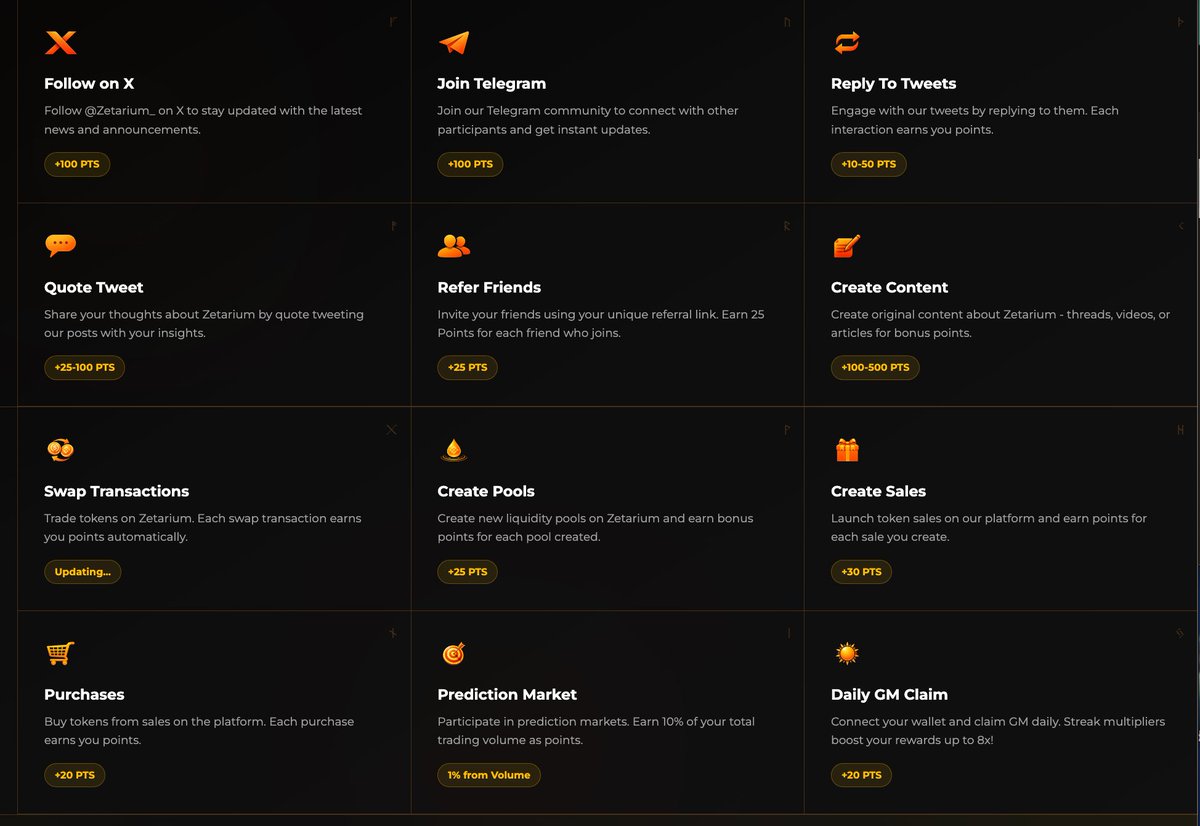Click the description 'Participate in prediction markets'
1200x826 pixels.
click(596, 730)
